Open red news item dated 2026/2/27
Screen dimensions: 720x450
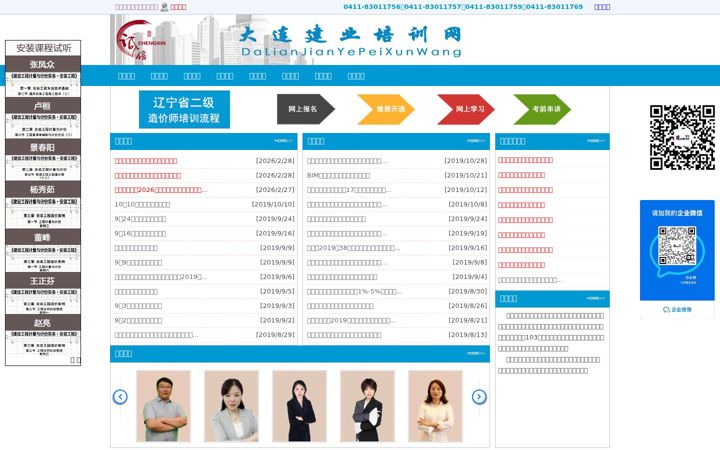tap(161, 190)
